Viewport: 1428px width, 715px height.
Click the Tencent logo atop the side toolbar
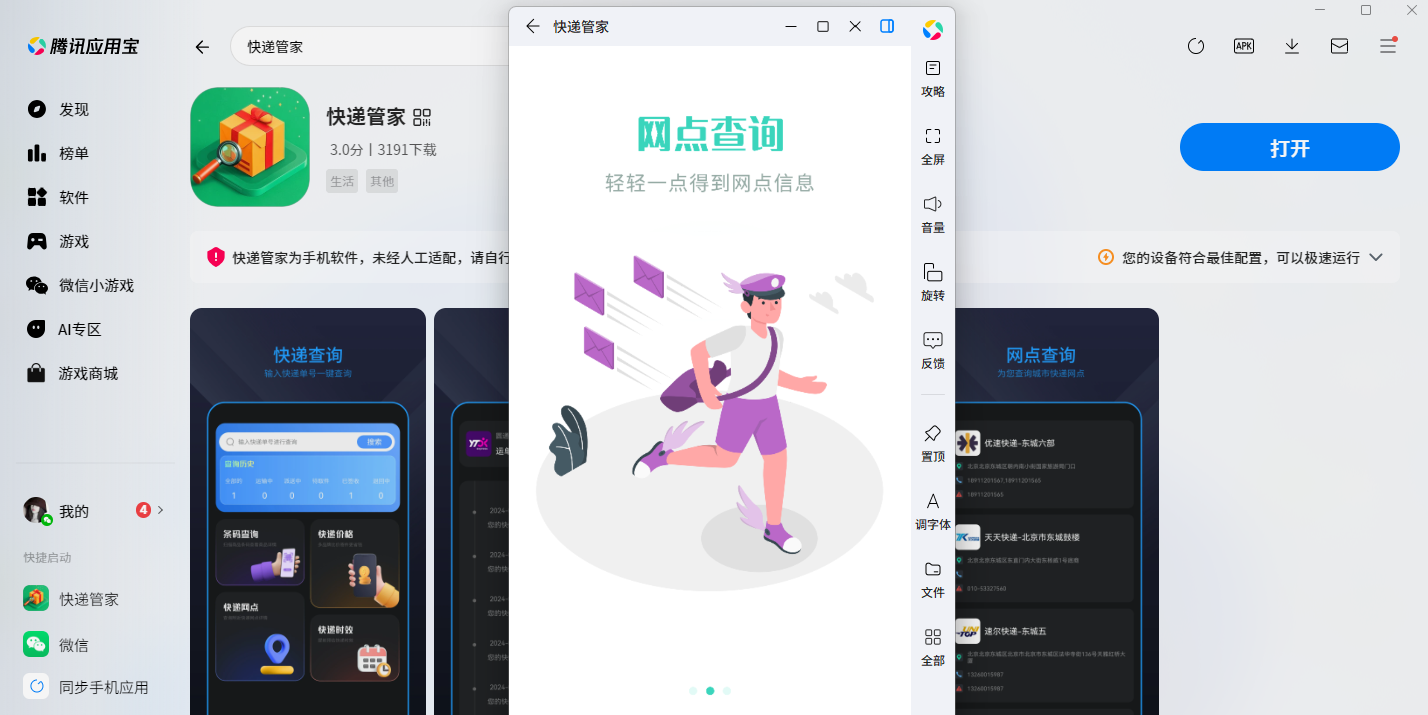[932, 30]
